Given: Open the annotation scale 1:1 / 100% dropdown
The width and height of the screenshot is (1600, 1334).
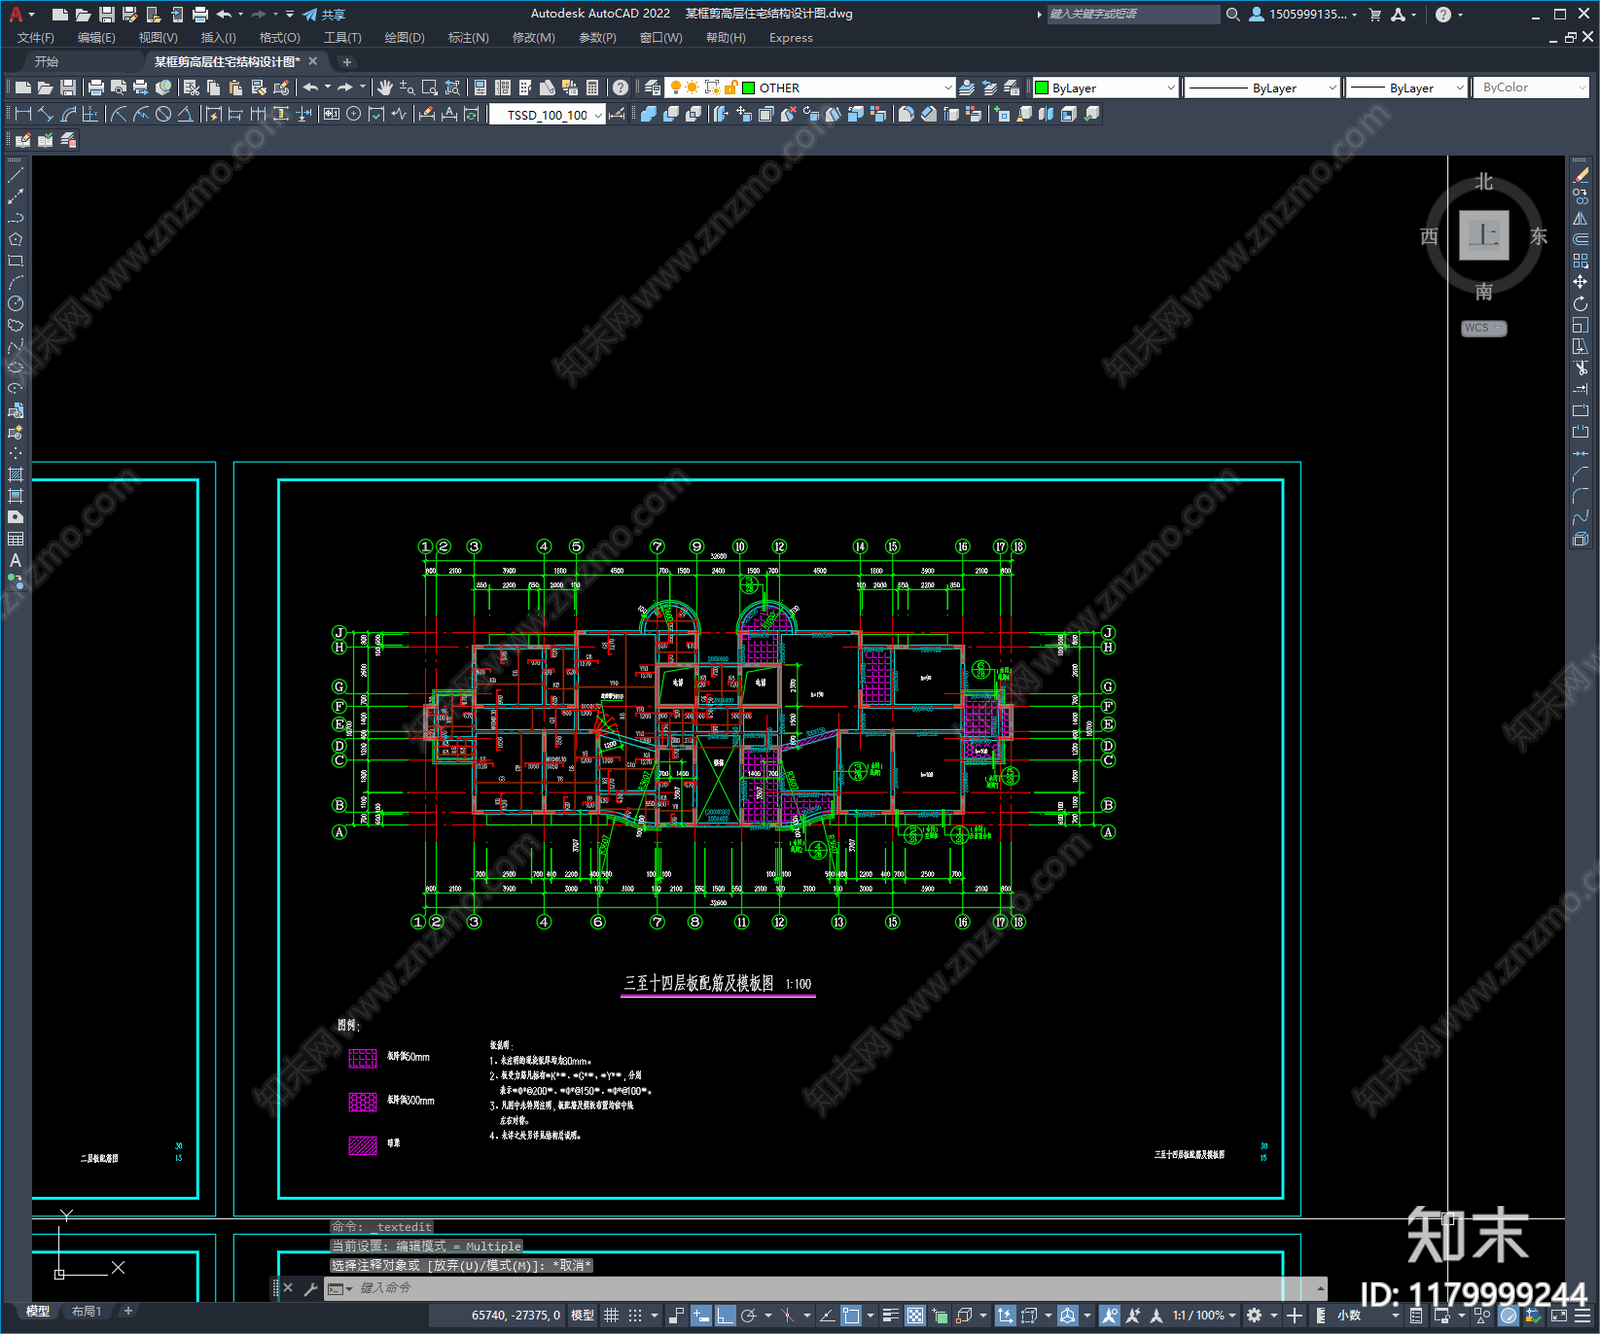Looking at the screenshot, I should click(x=1205, y=1316).
